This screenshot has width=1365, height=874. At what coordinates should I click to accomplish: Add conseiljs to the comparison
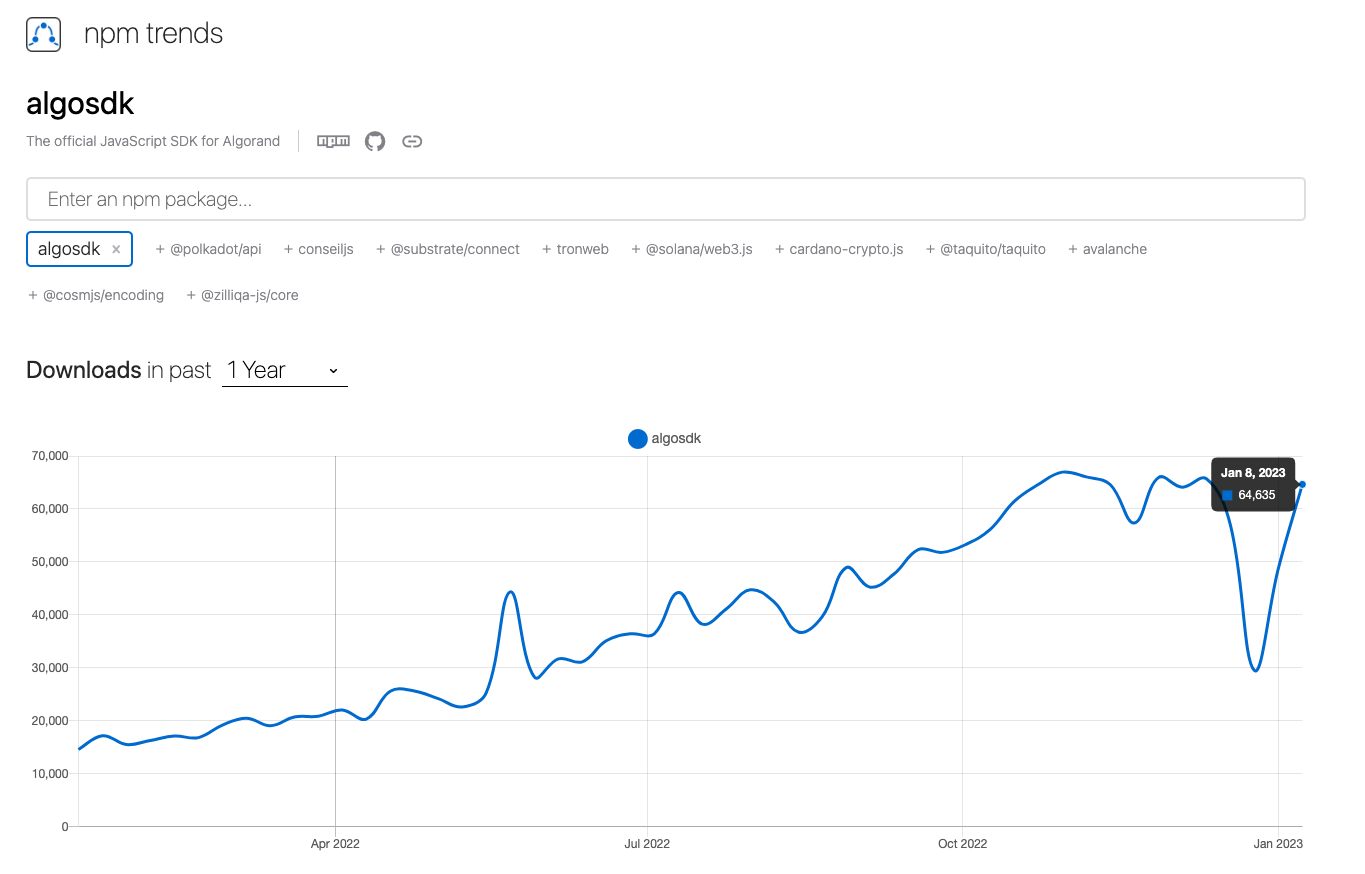click(x=319, y=249)
